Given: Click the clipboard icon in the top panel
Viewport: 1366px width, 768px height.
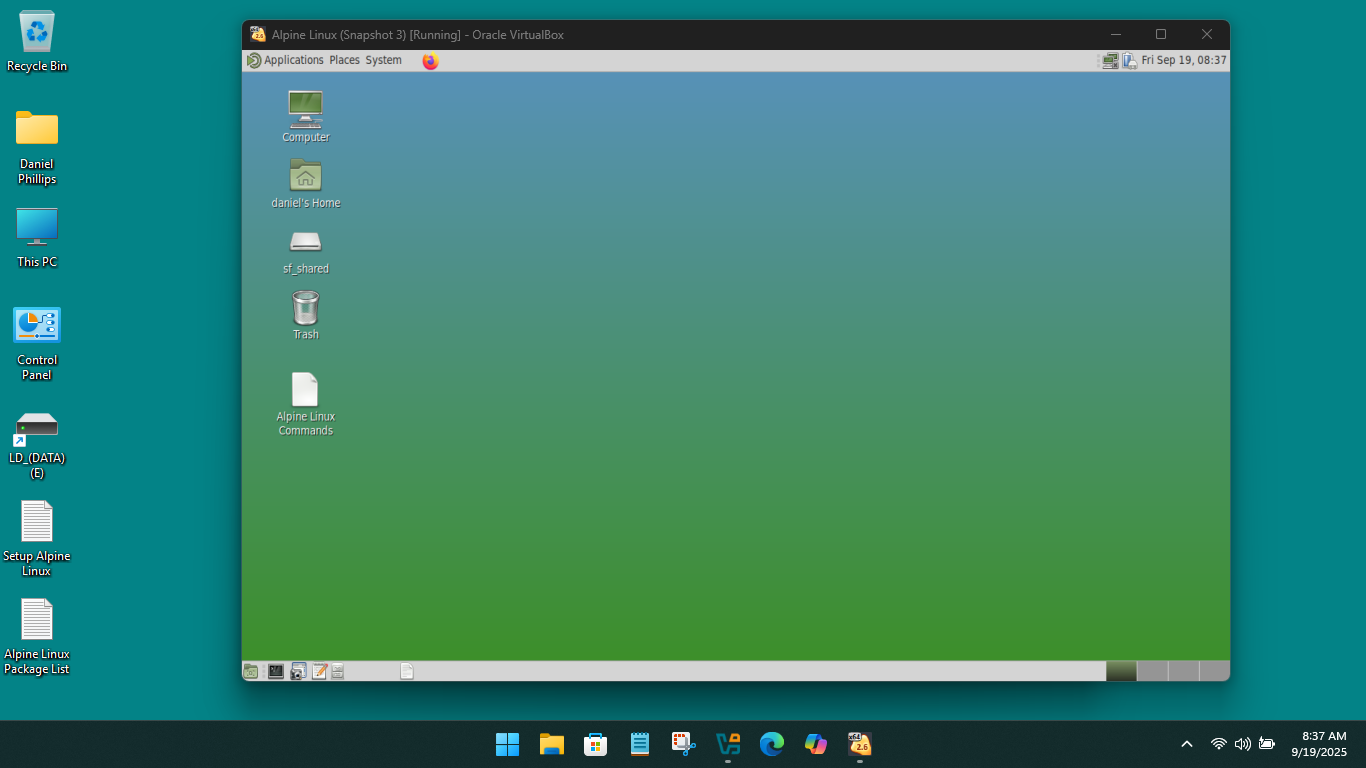Looking at the screenshot, I should [1129, 61].
